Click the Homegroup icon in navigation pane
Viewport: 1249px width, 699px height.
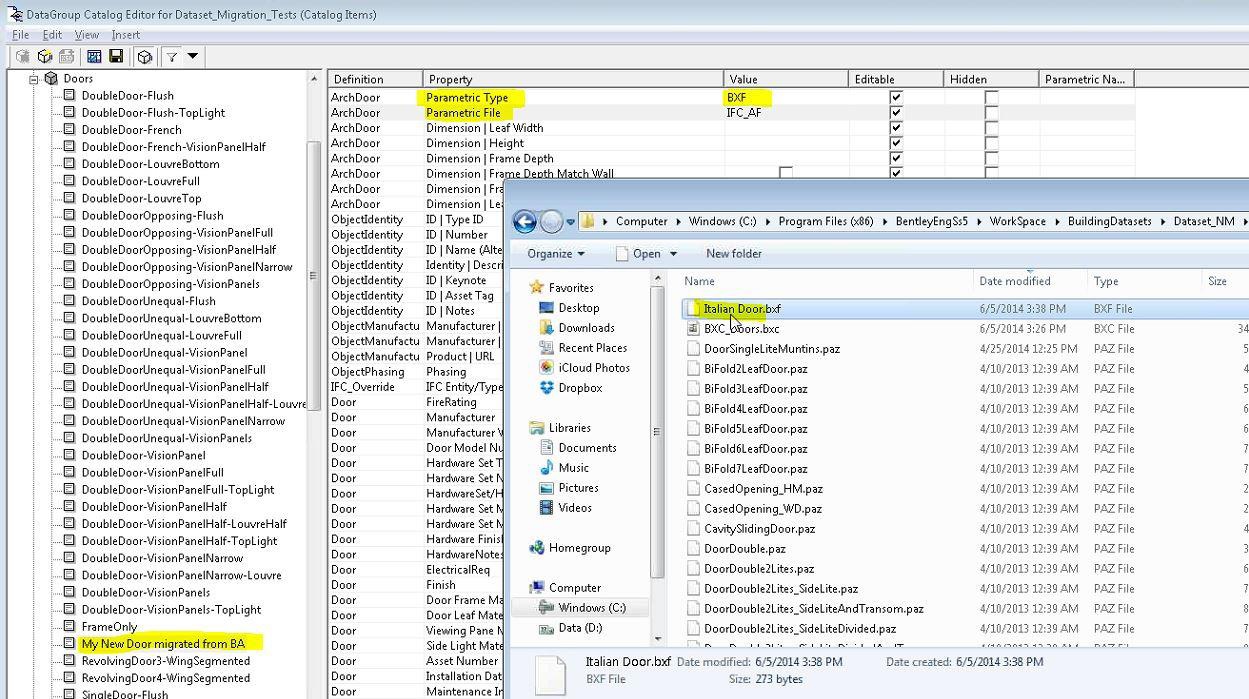537,548
